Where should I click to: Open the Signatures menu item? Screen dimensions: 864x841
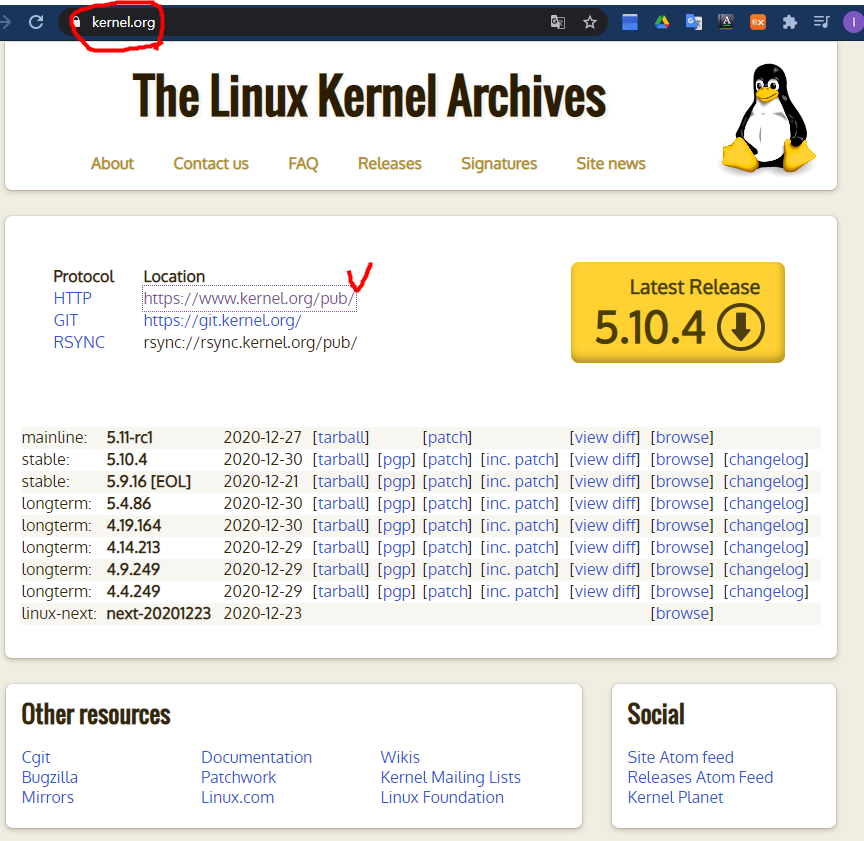499,164
